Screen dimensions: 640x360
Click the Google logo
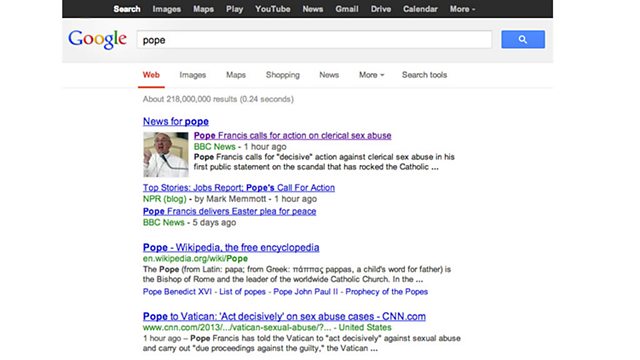click(97, 40)
